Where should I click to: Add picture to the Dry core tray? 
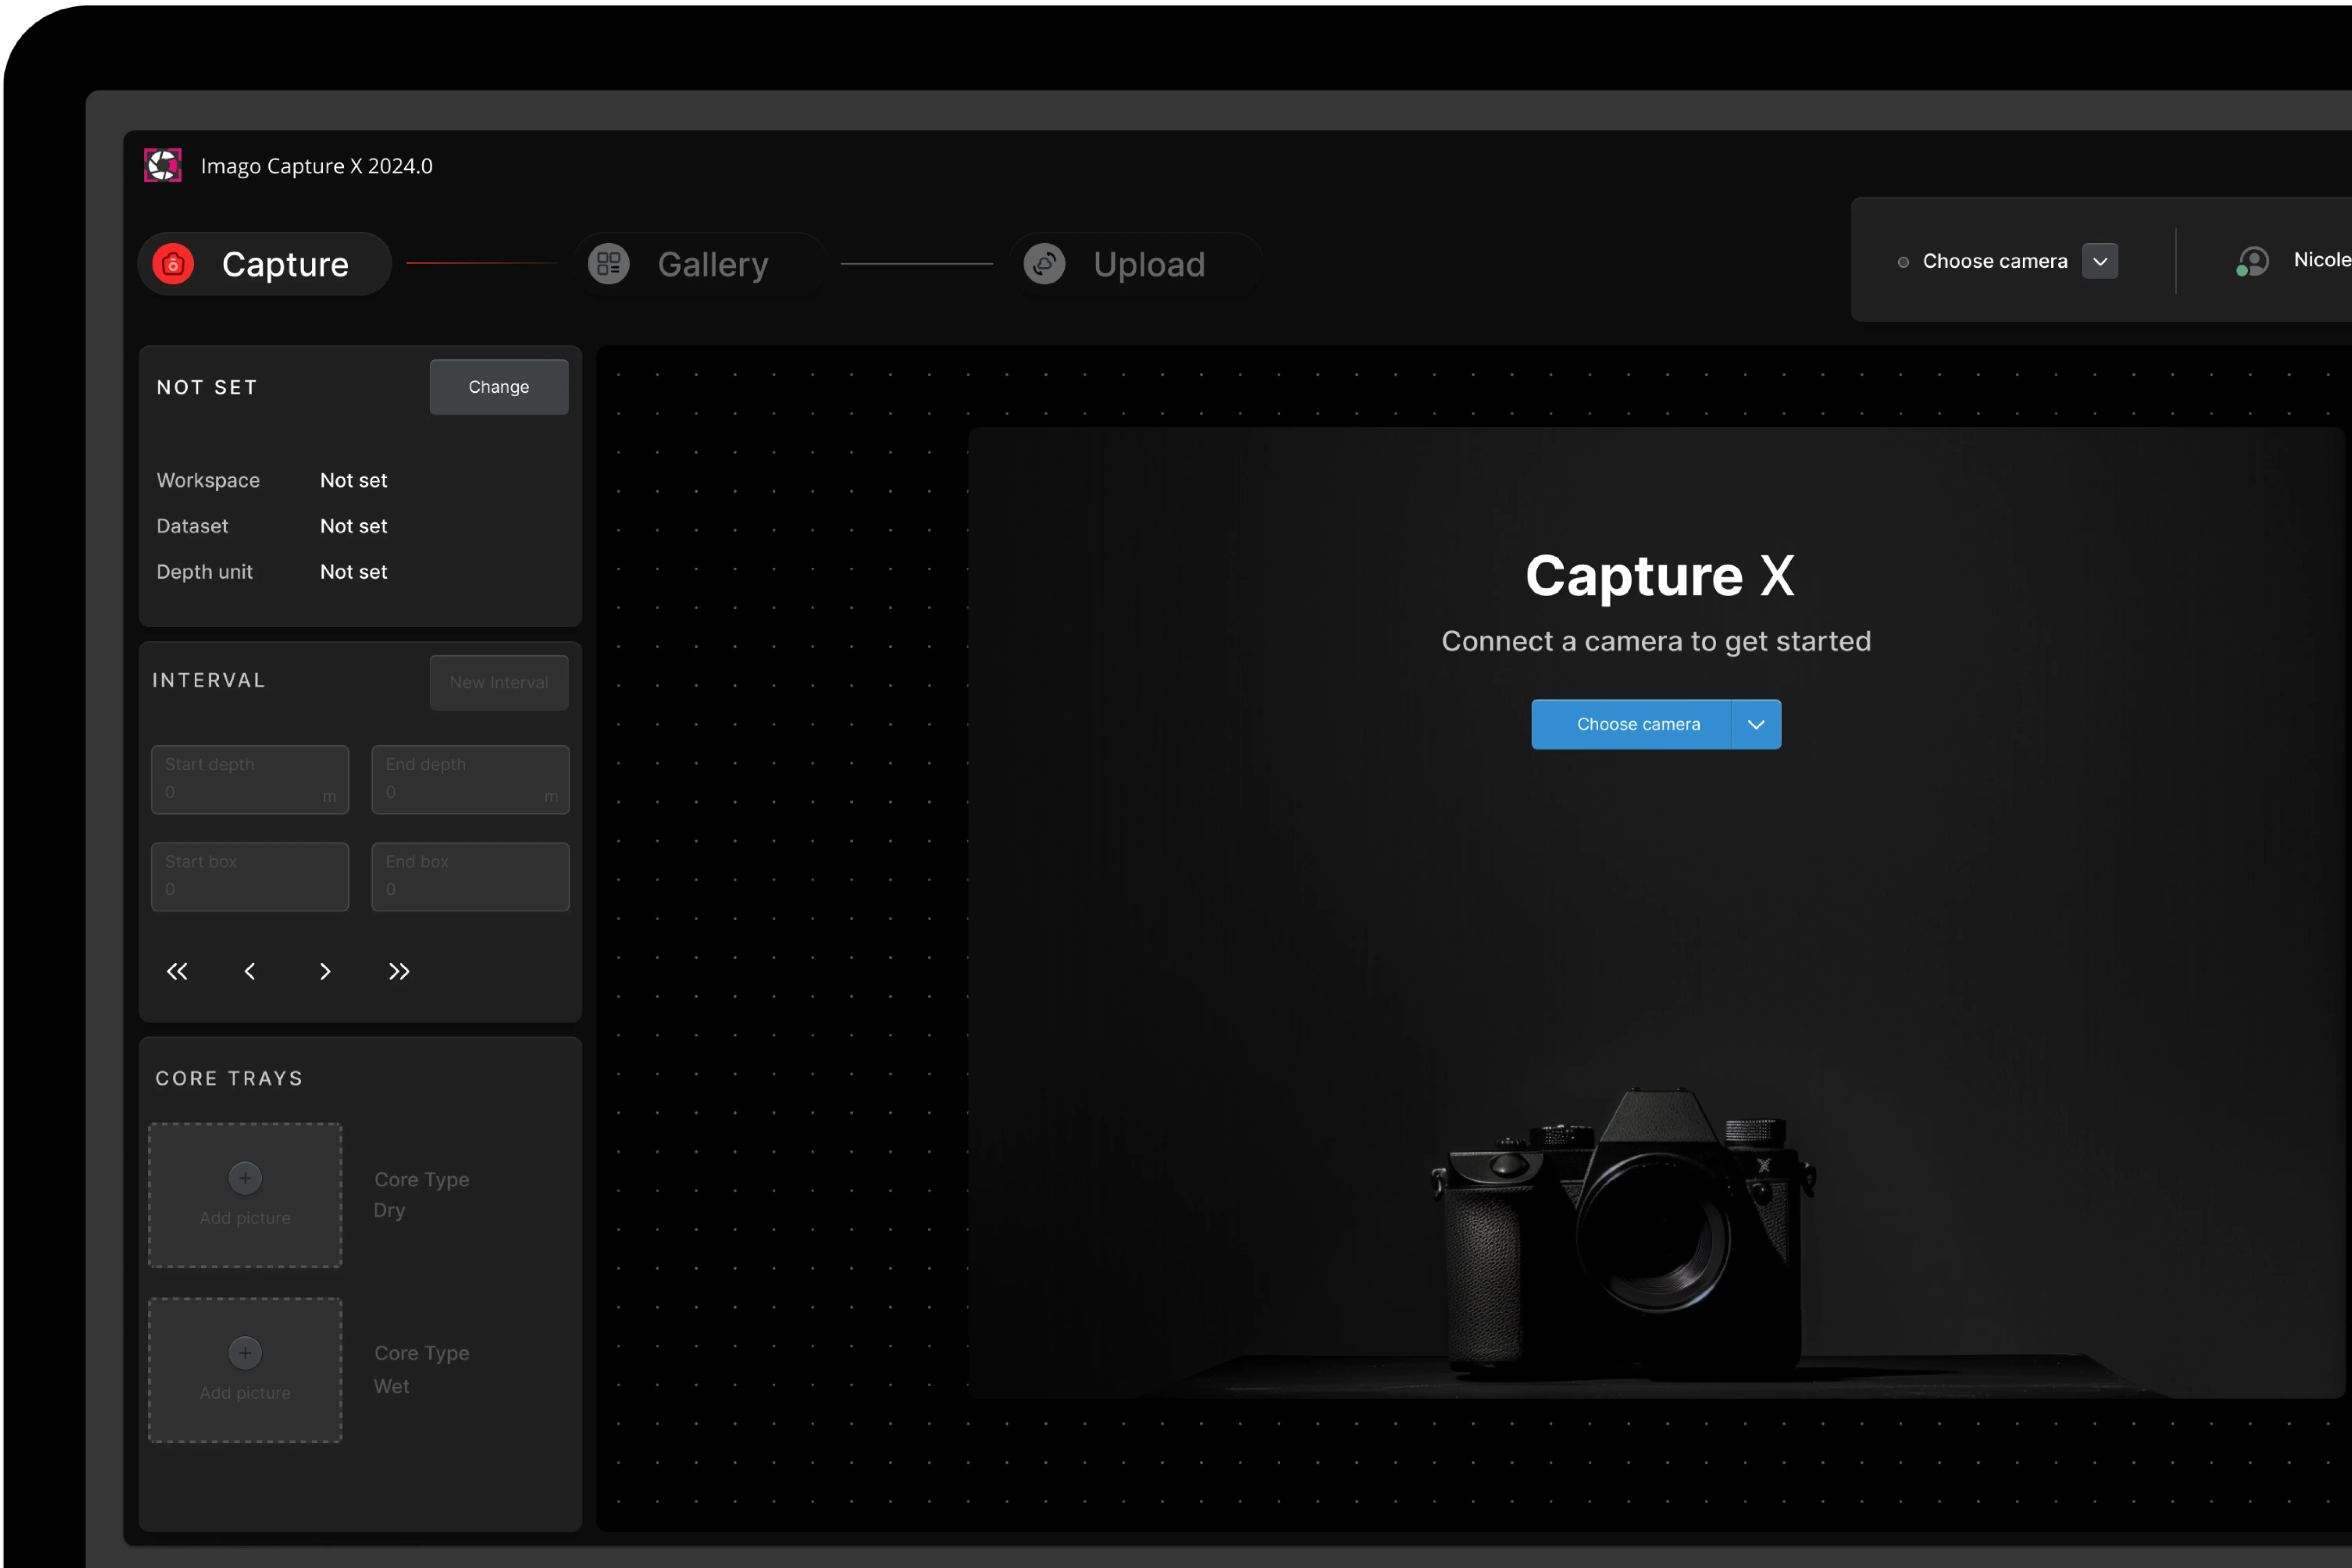(x=245, y=1195)
